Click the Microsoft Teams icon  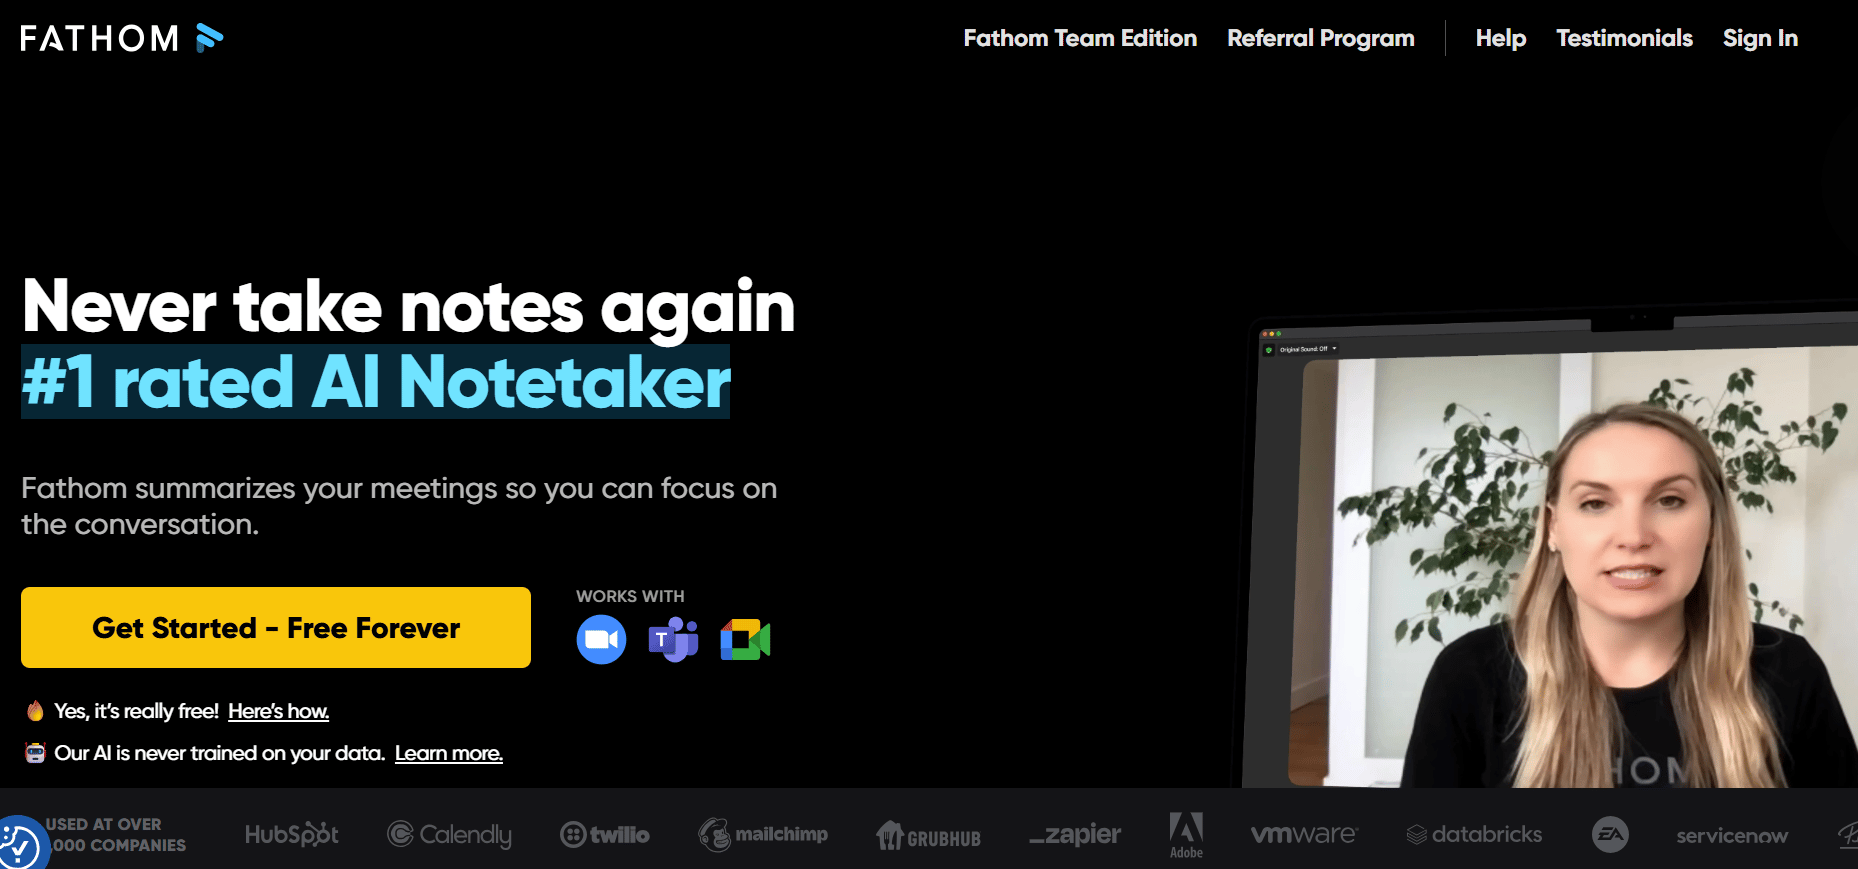[x=673, y=639]
